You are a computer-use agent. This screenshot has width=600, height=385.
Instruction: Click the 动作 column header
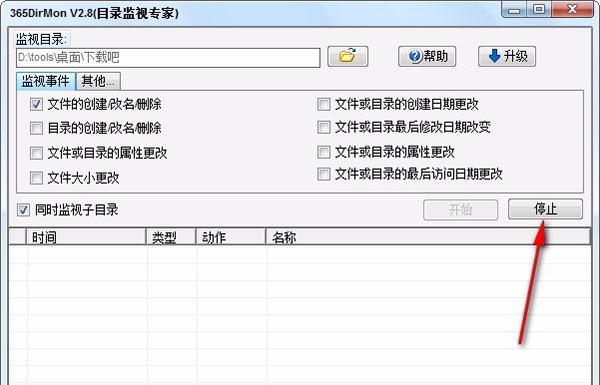pos(231,237)
